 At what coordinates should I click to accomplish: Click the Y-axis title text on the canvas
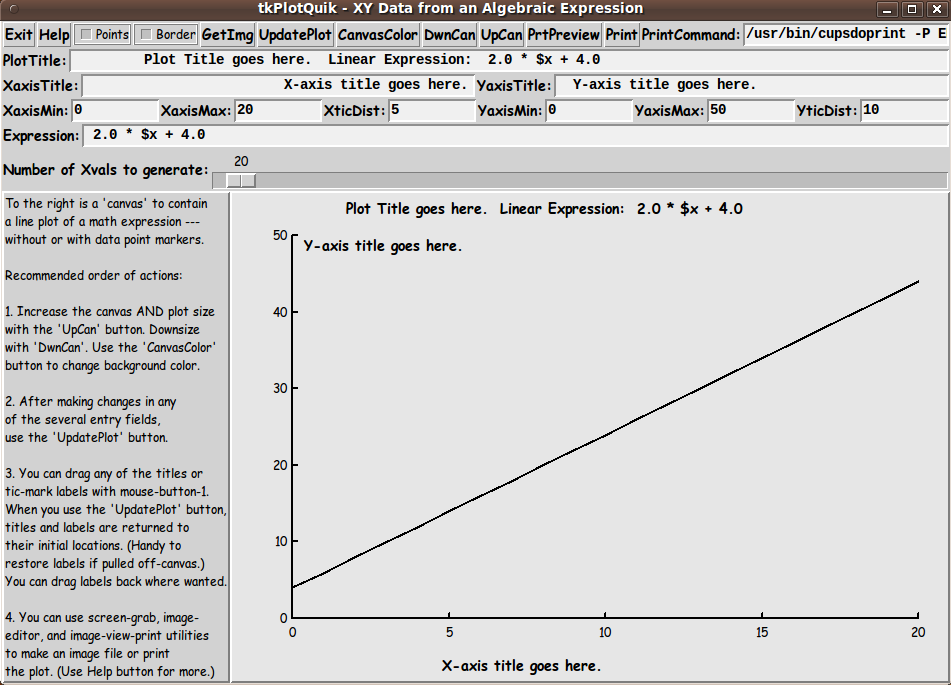pos(383,246)
